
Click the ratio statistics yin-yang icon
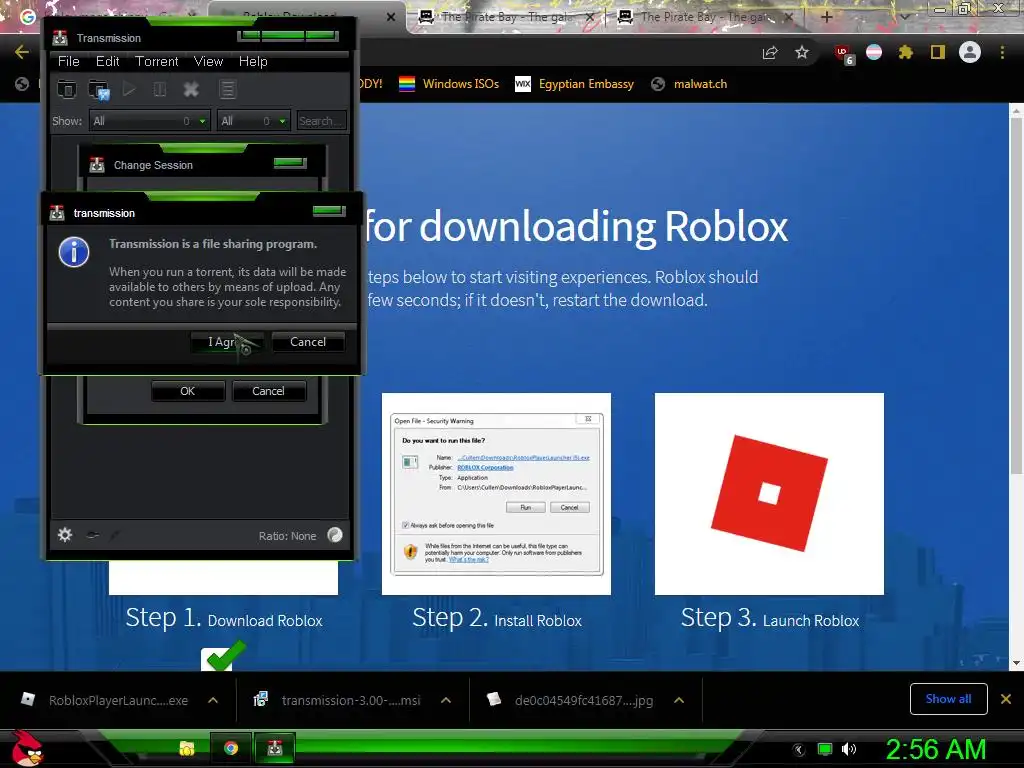click(x=335, y=535)
